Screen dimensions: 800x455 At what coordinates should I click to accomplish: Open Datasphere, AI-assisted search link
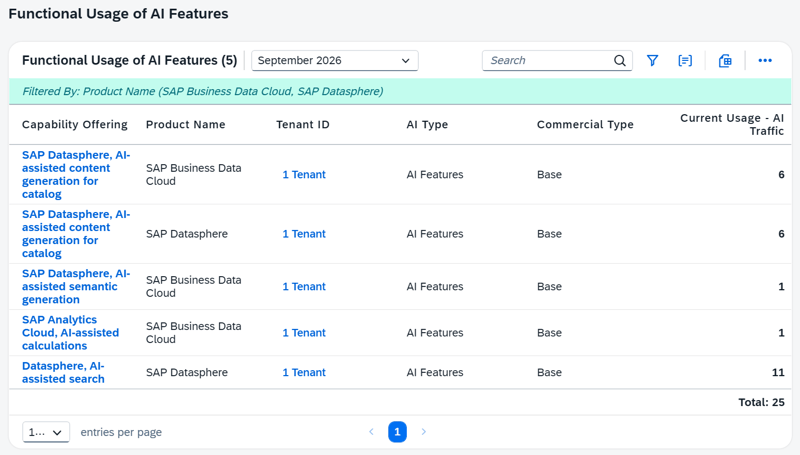pyautogui.click(x=63, y=372)
